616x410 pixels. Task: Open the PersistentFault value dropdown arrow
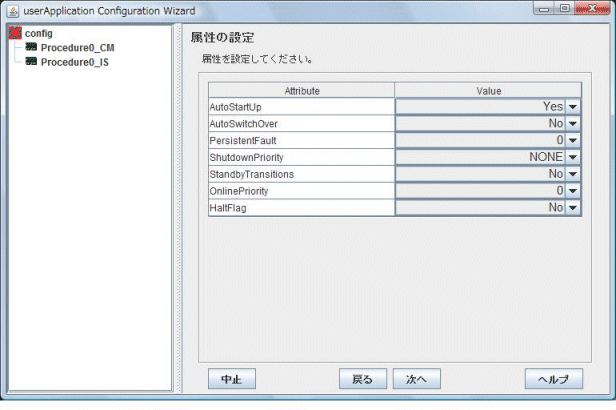coord(573,140)
